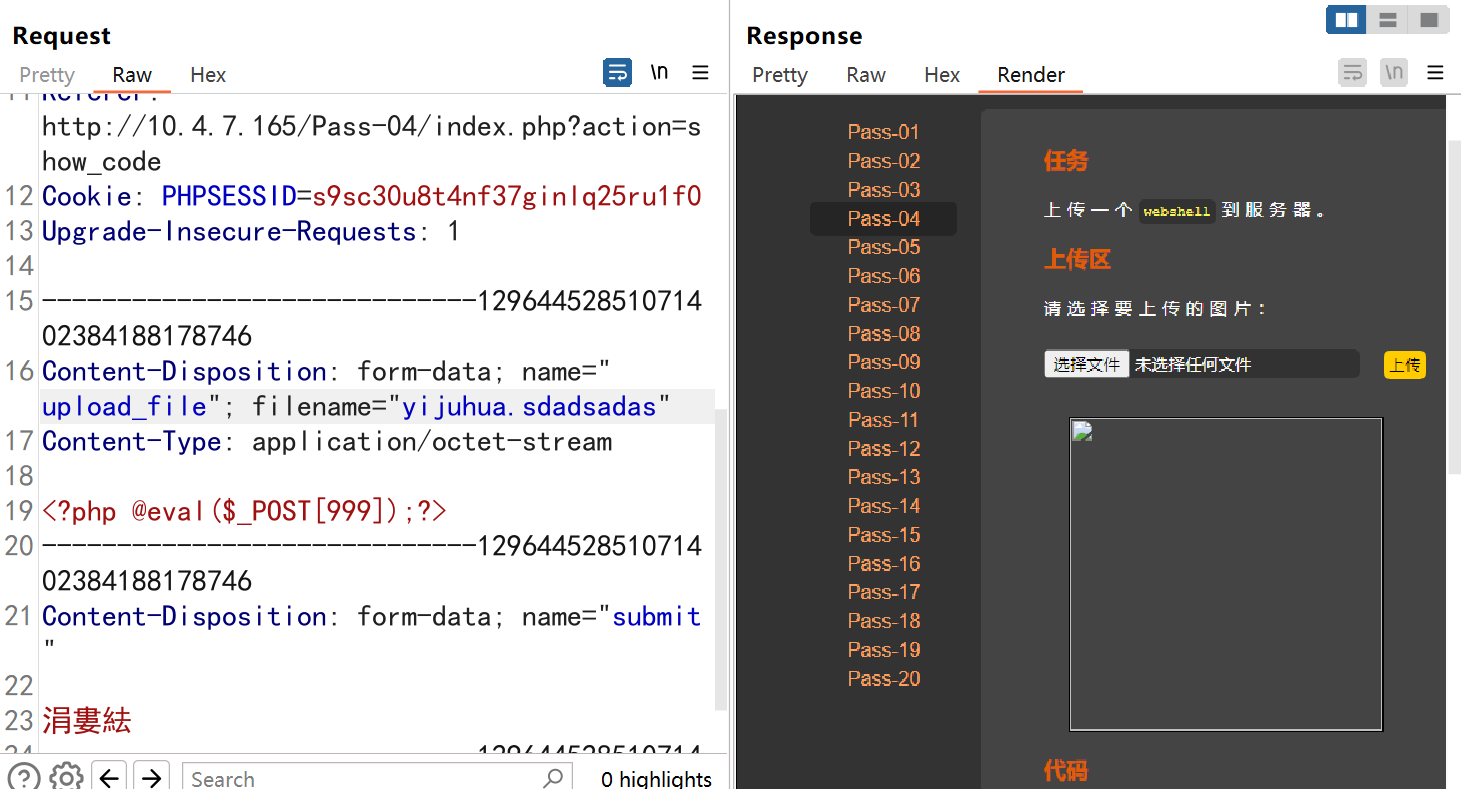Click the broken image placeholder icon
The width and height of the screenshot is (1461, 789).
pos(1083,431)
